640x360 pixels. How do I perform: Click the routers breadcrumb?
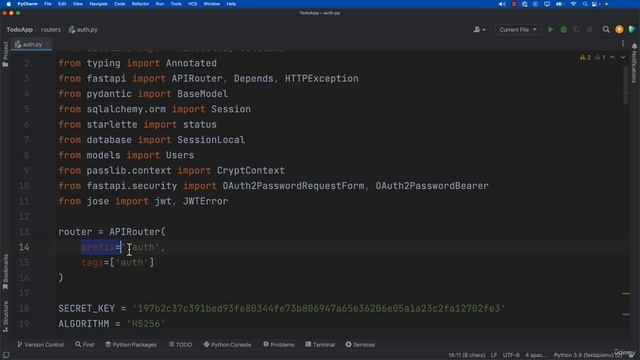tap(51, 29)
